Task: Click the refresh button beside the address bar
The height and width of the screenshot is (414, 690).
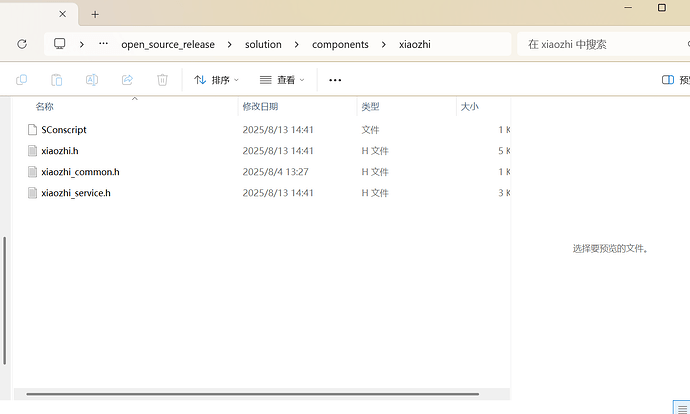Action: coord(22,44)
